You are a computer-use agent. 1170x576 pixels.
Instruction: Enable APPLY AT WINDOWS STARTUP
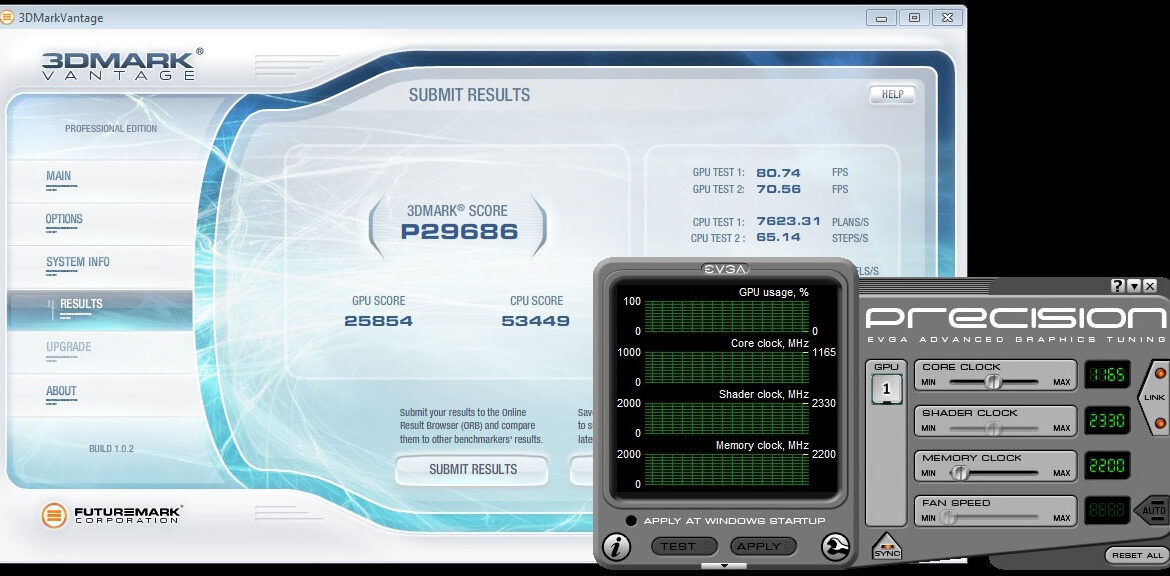coord(630,520)
